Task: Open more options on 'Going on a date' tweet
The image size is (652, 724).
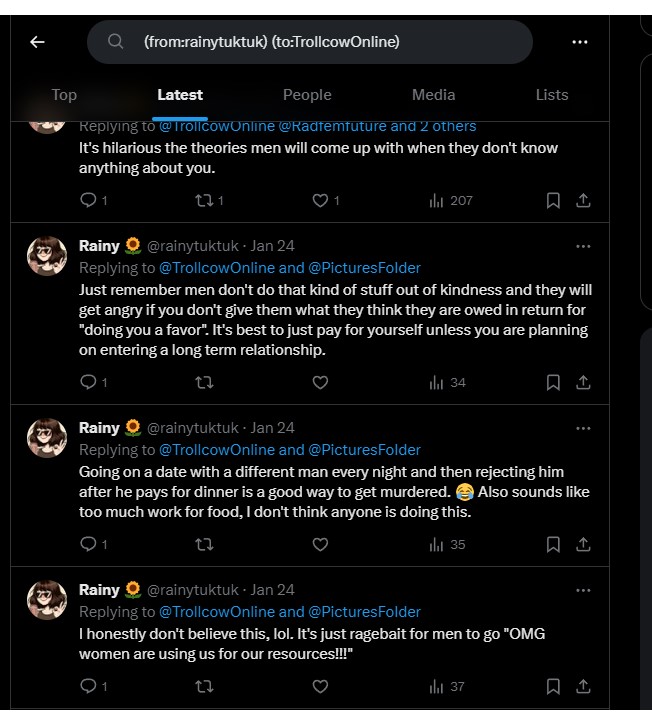Action: 583,428
